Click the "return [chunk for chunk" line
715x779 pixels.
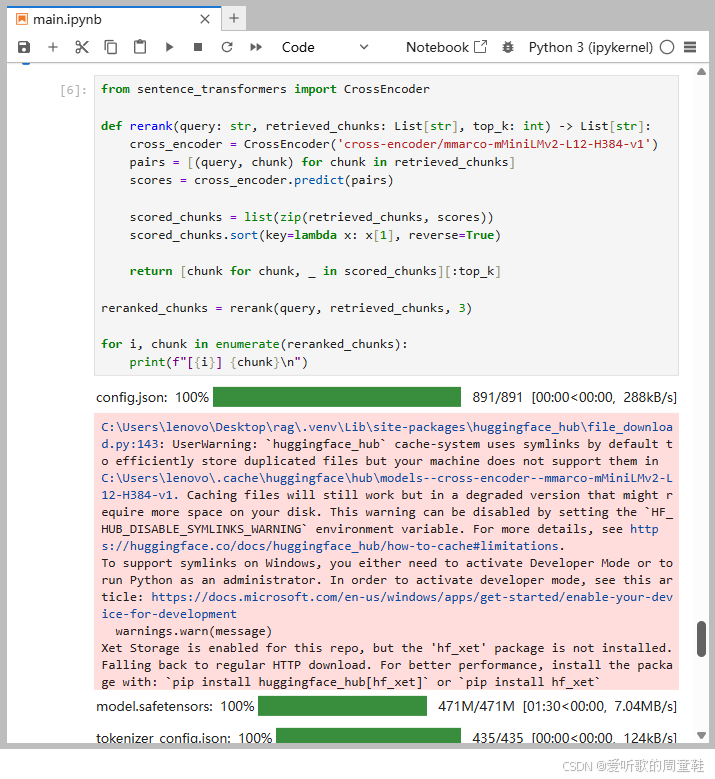coord(315,271)
